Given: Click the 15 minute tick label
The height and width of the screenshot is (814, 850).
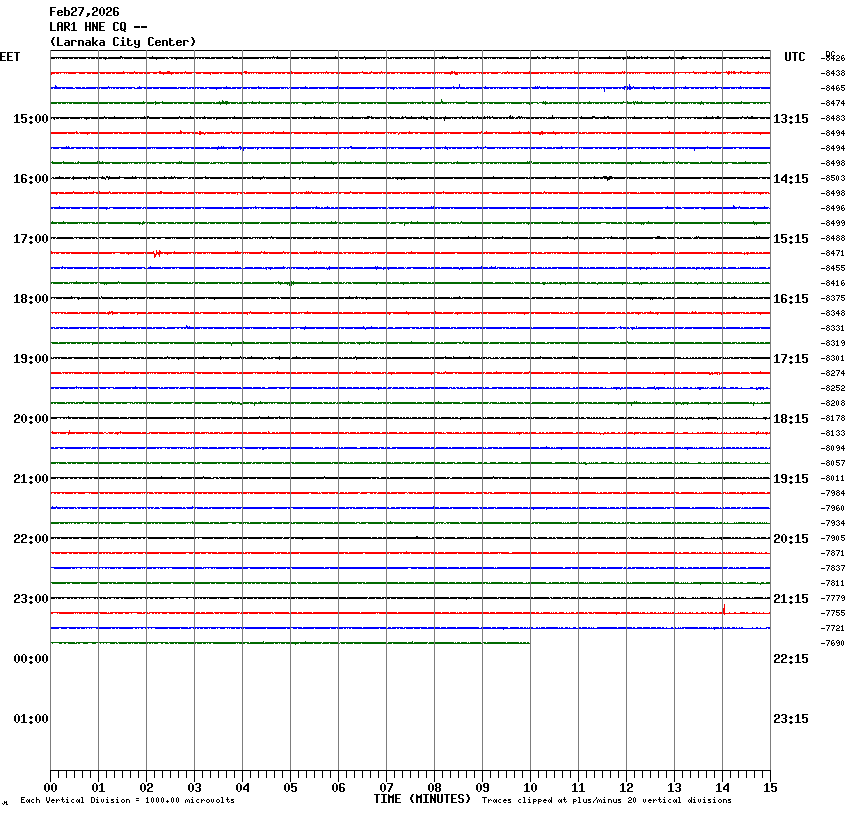Looking at the screenshot, I should [770, 788].
